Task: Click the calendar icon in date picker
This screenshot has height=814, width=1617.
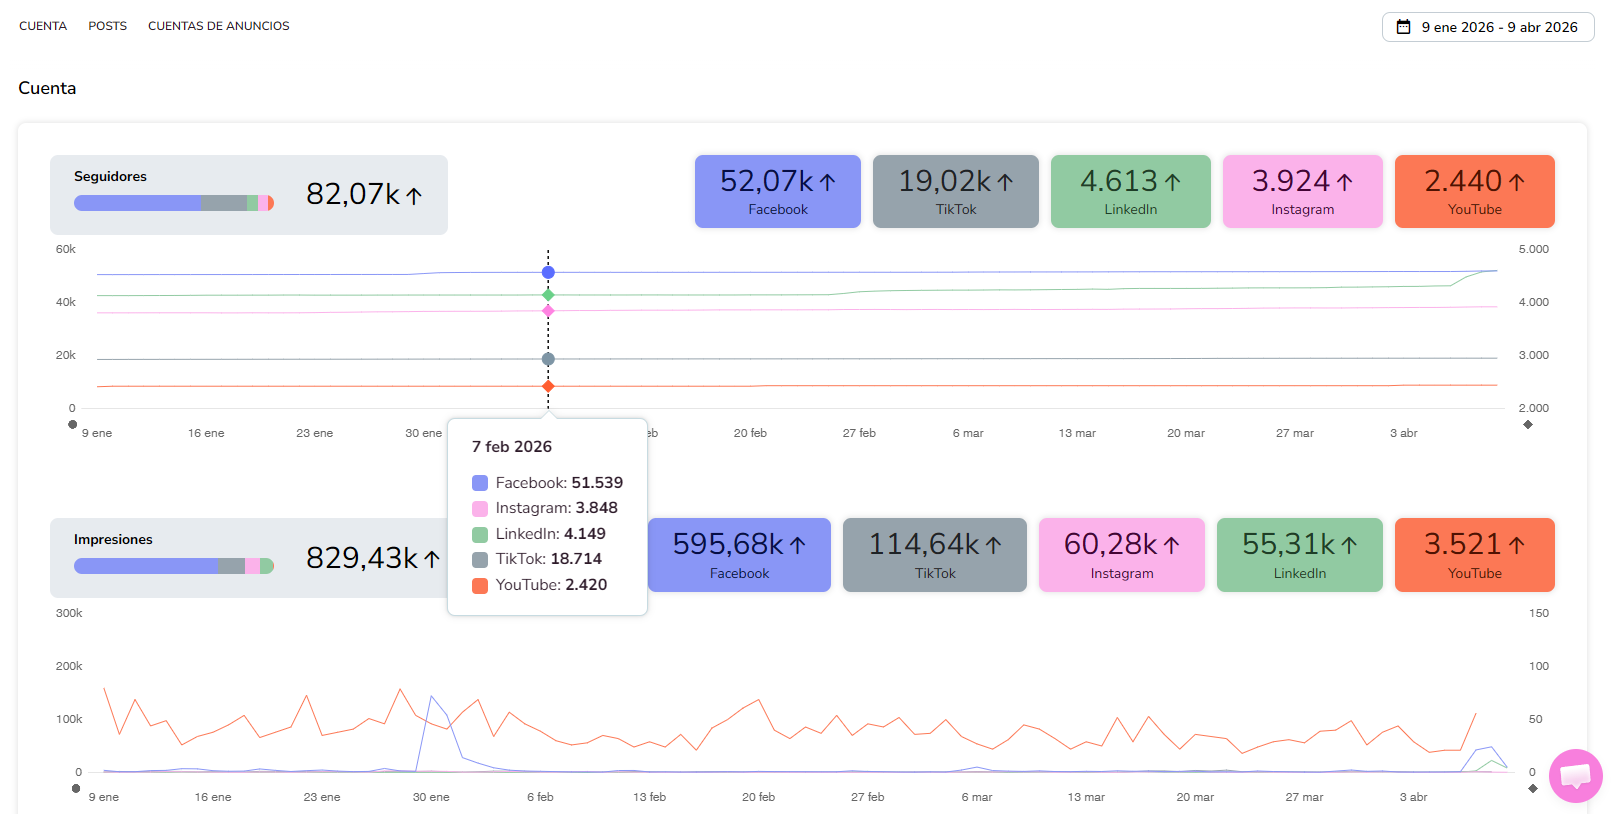Action: pyautogui.click(x=1403, y=27)
